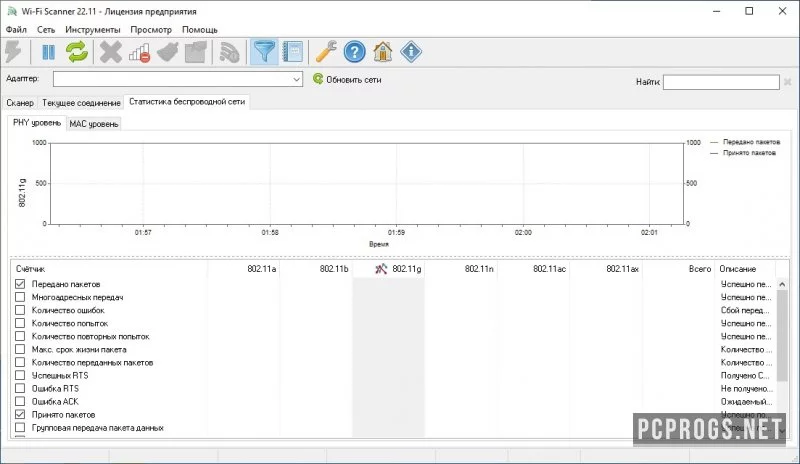The height and width of the screenshot is (464, 800).
Task: Select the PHY уровень tab
Action: [37, 123]
